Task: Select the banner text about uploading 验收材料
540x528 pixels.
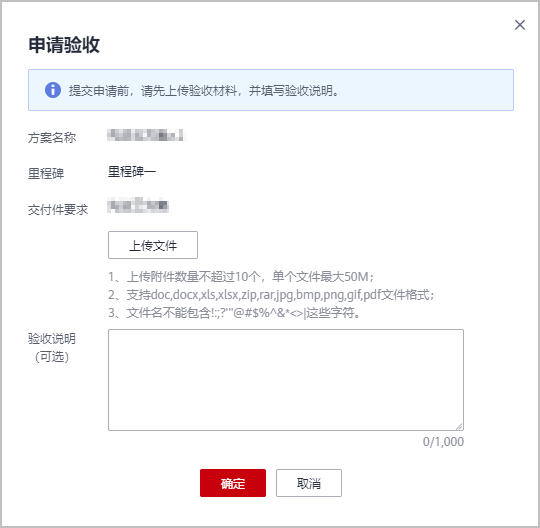Action: tap(204, 91)
